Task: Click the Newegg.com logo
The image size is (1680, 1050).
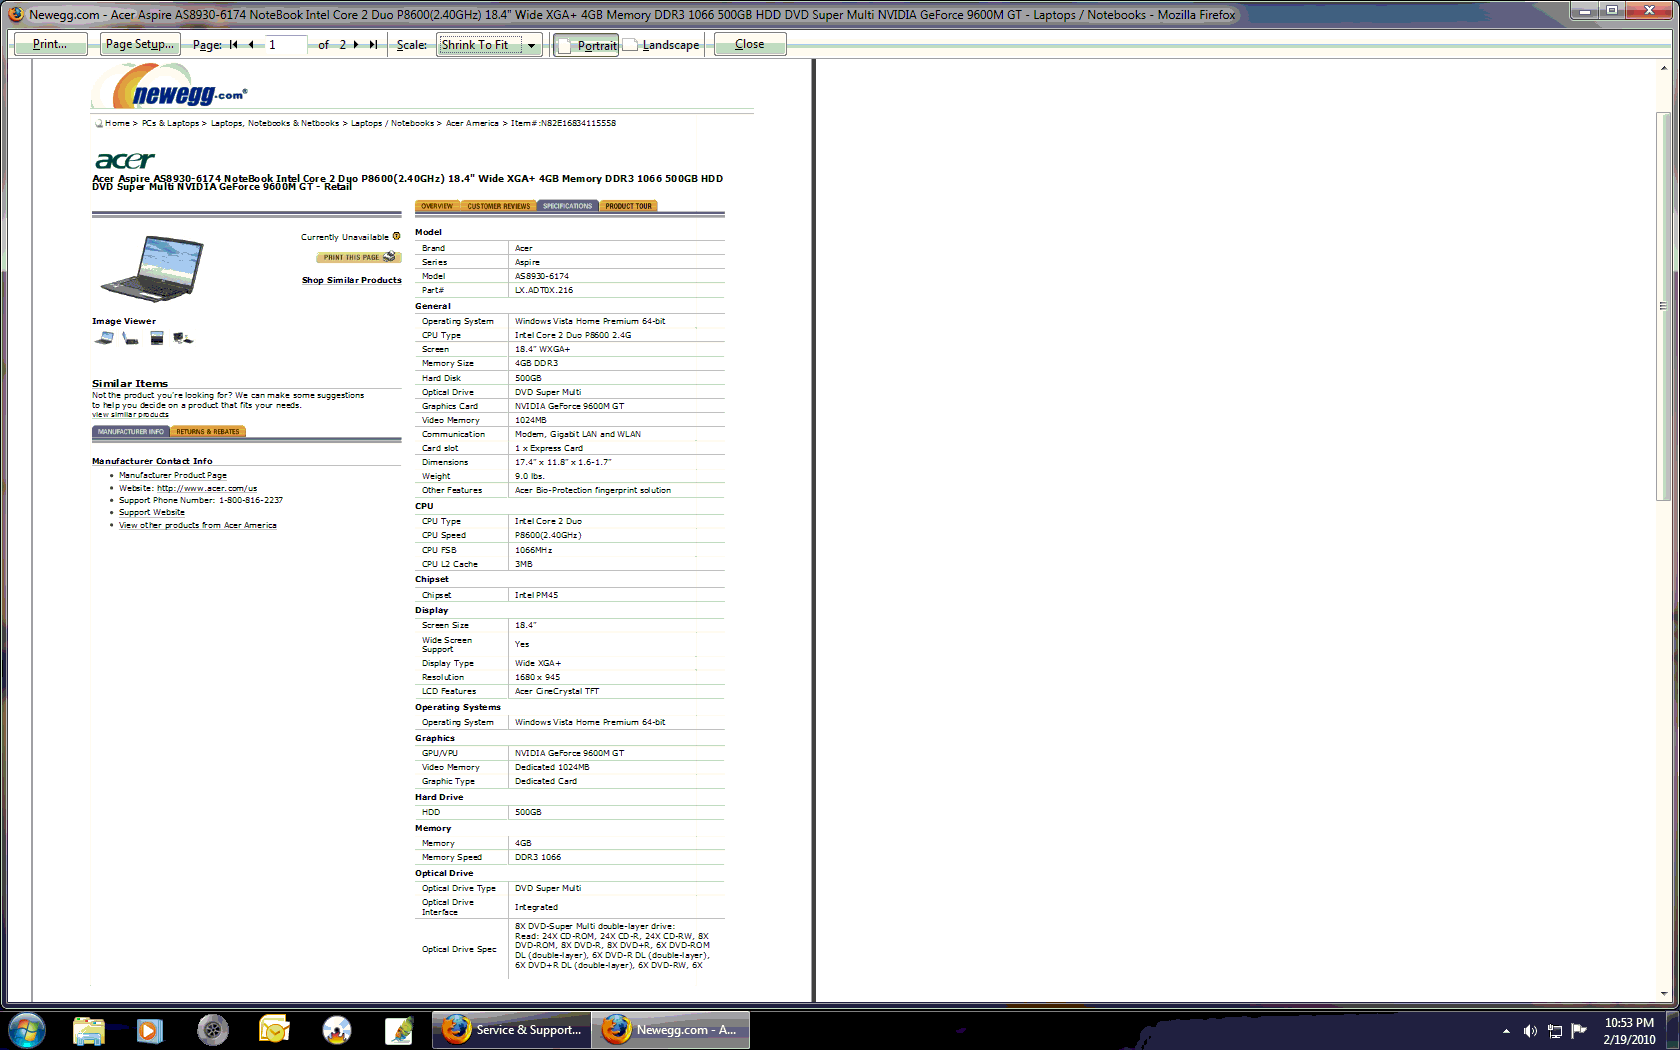Action: [170, 87]
